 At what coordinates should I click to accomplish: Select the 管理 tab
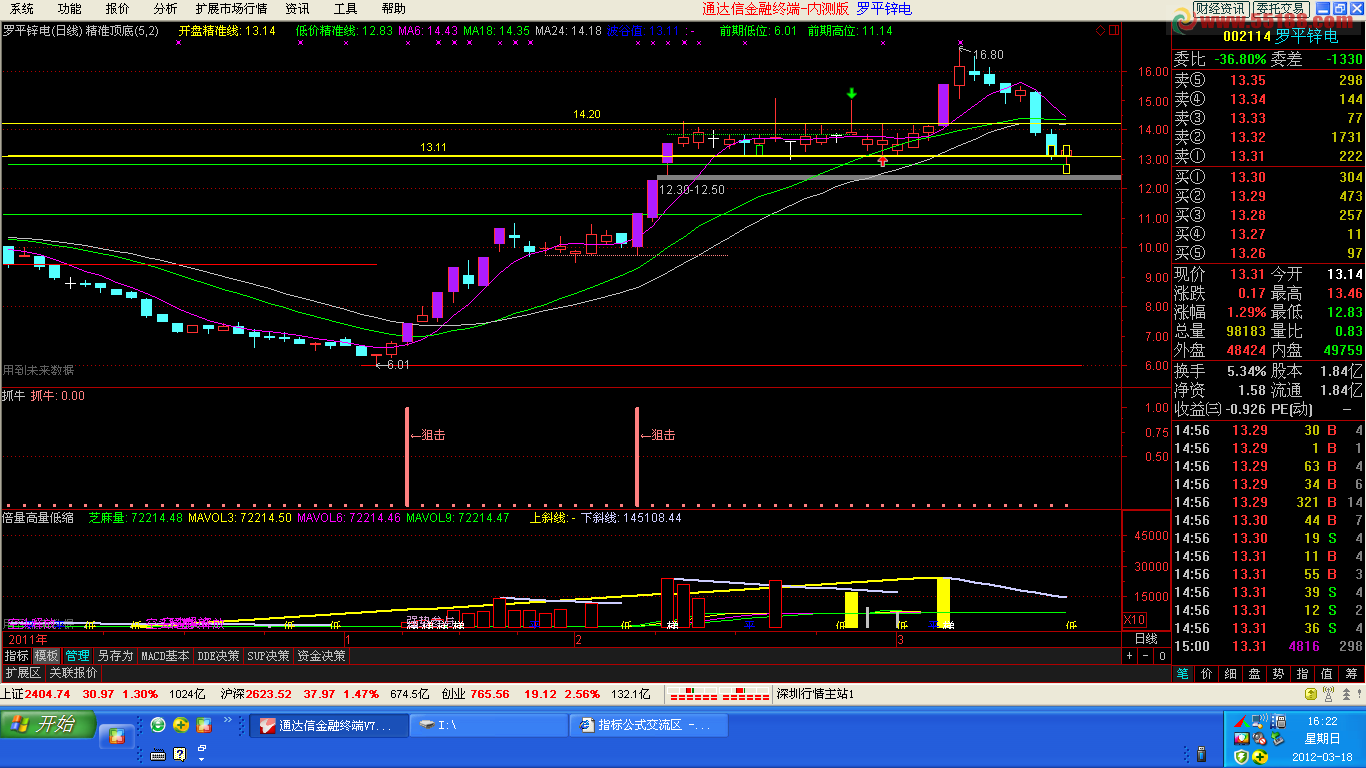(x=77, y=656)
